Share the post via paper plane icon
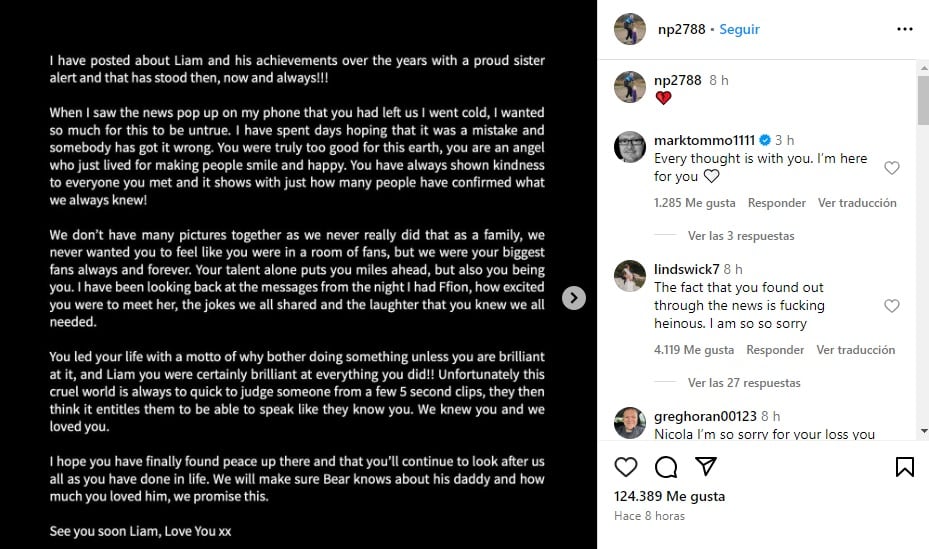Viewport: 929px width, 549px height. point(706,467)
